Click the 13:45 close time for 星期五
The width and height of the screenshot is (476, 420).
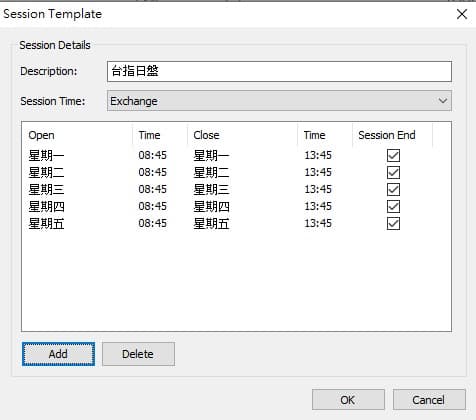[x=318, y=223]
